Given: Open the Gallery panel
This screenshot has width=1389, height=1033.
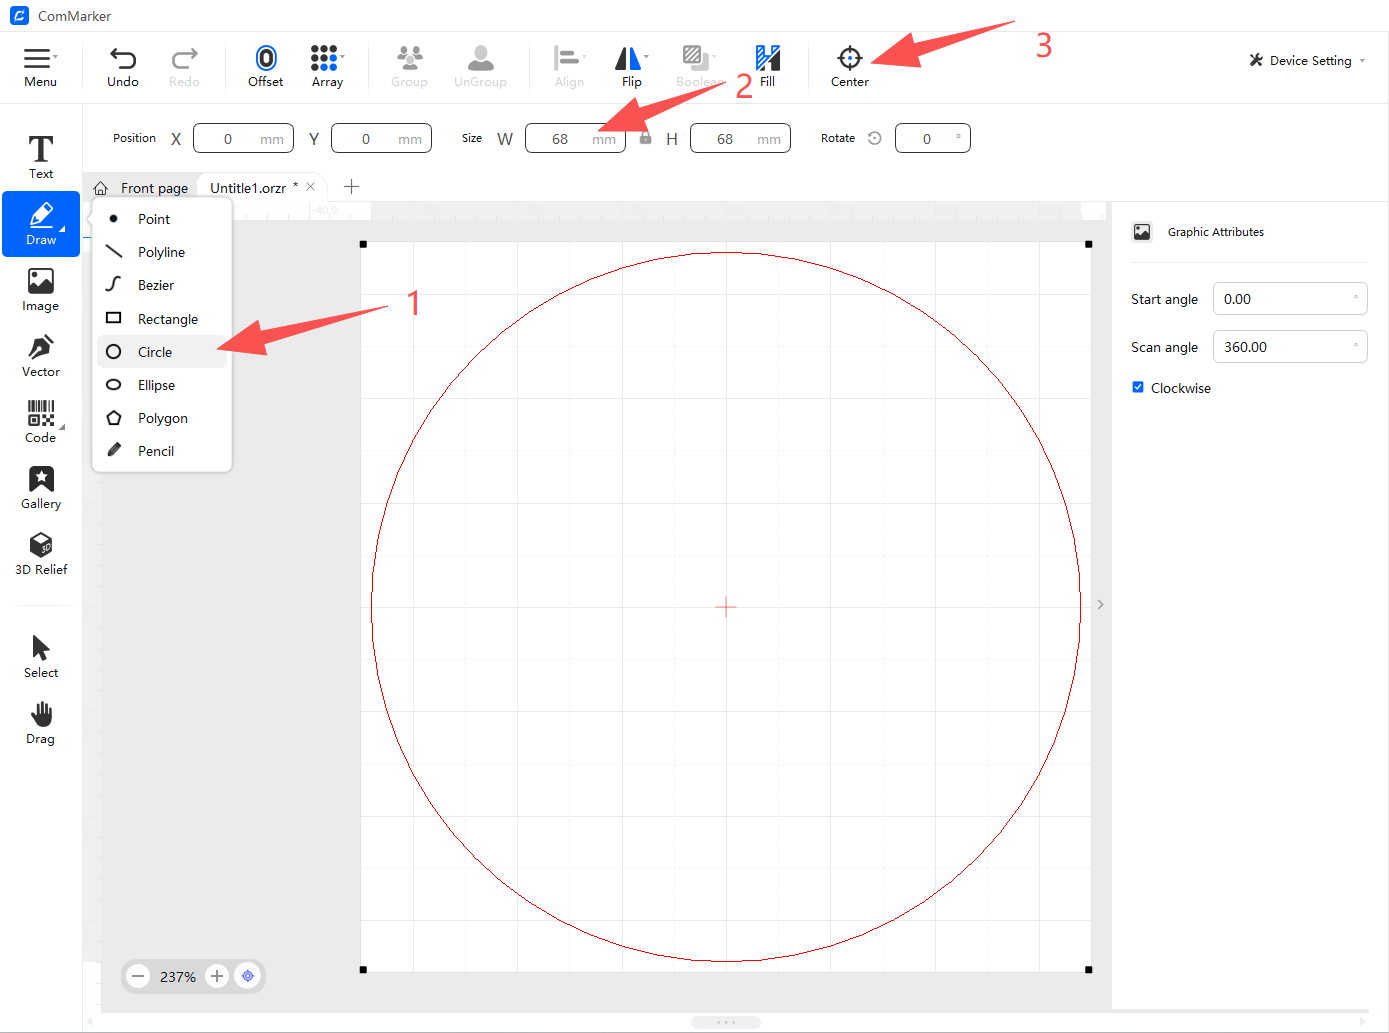Looking at the screenshot, I should [x=40, y=487].
